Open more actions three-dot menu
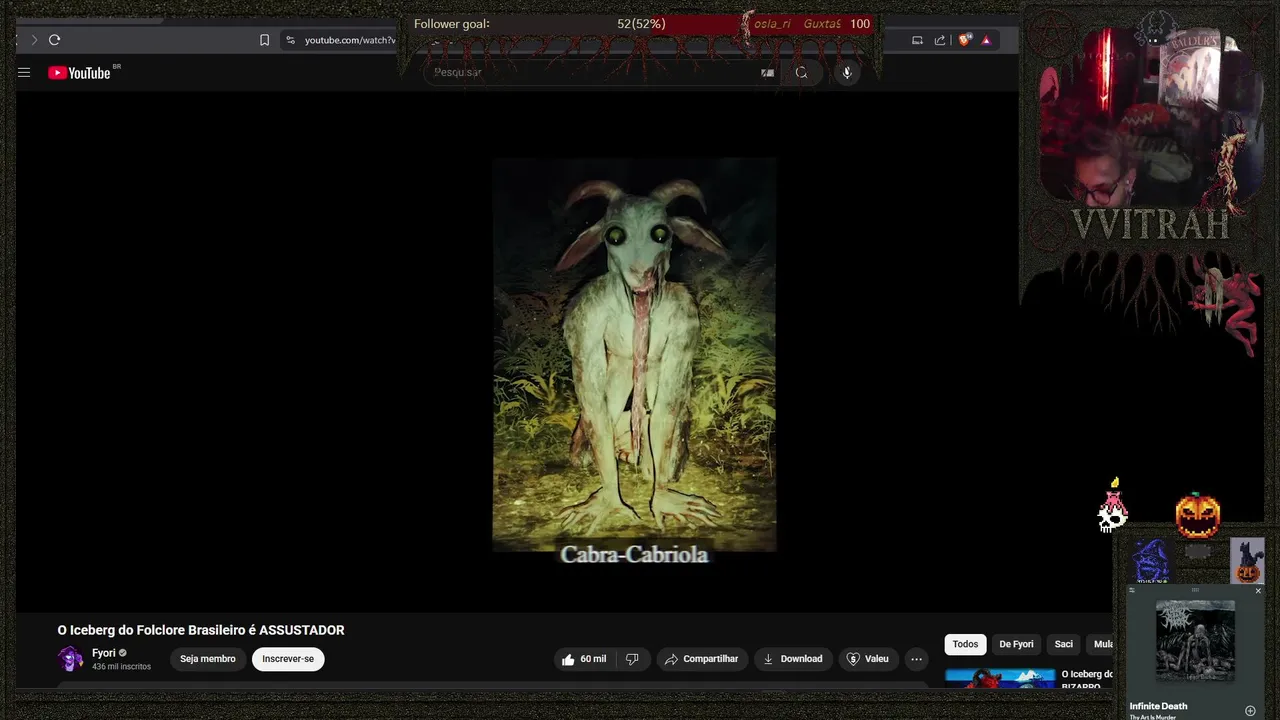1280x720 pixels. tap(916, 659)
